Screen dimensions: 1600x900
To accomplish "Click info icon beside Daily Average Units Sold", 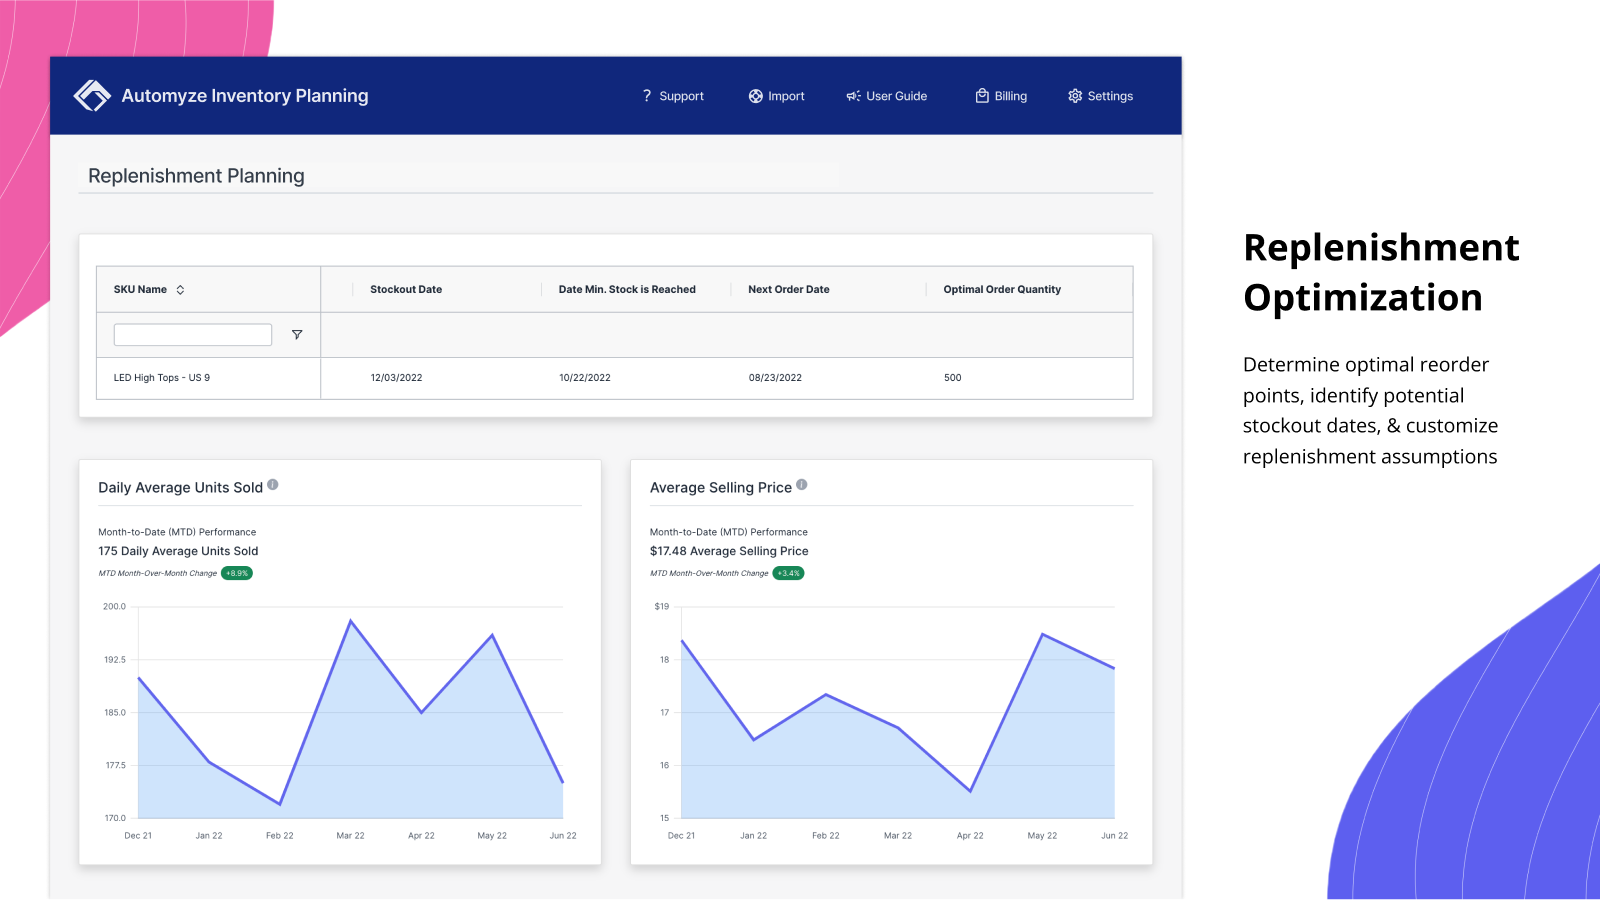I will (x=273, y=485).
